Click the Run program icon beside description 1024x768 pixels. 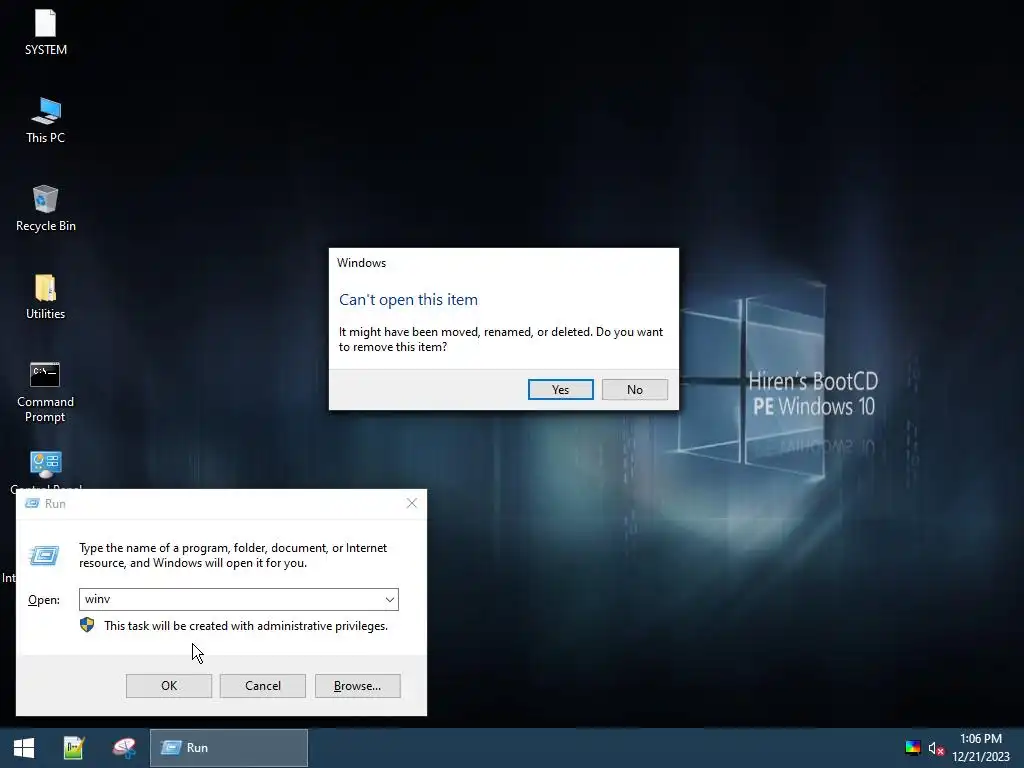(44, 555)
